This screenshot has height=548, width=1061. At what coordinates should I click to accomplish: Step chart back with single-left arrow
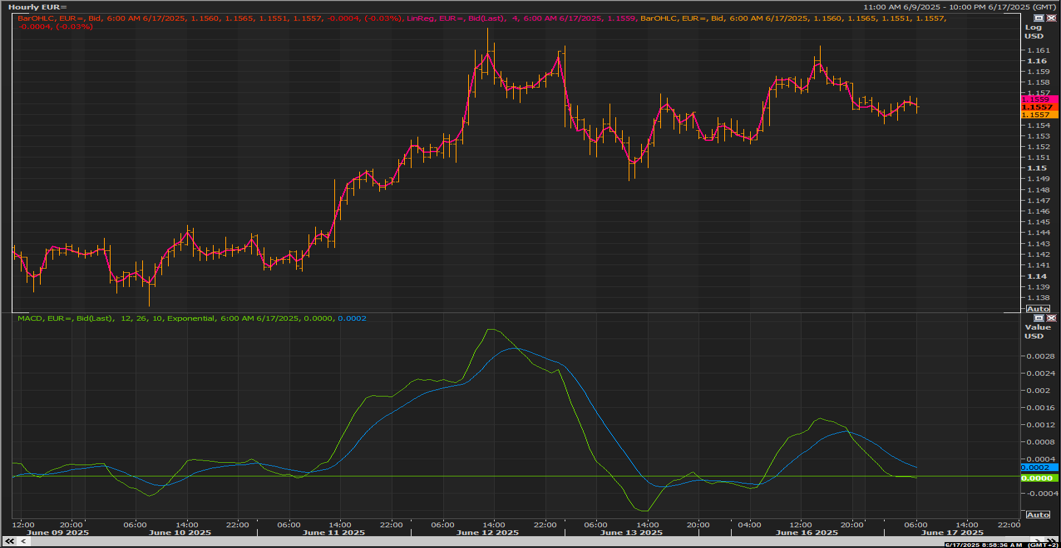24,541
